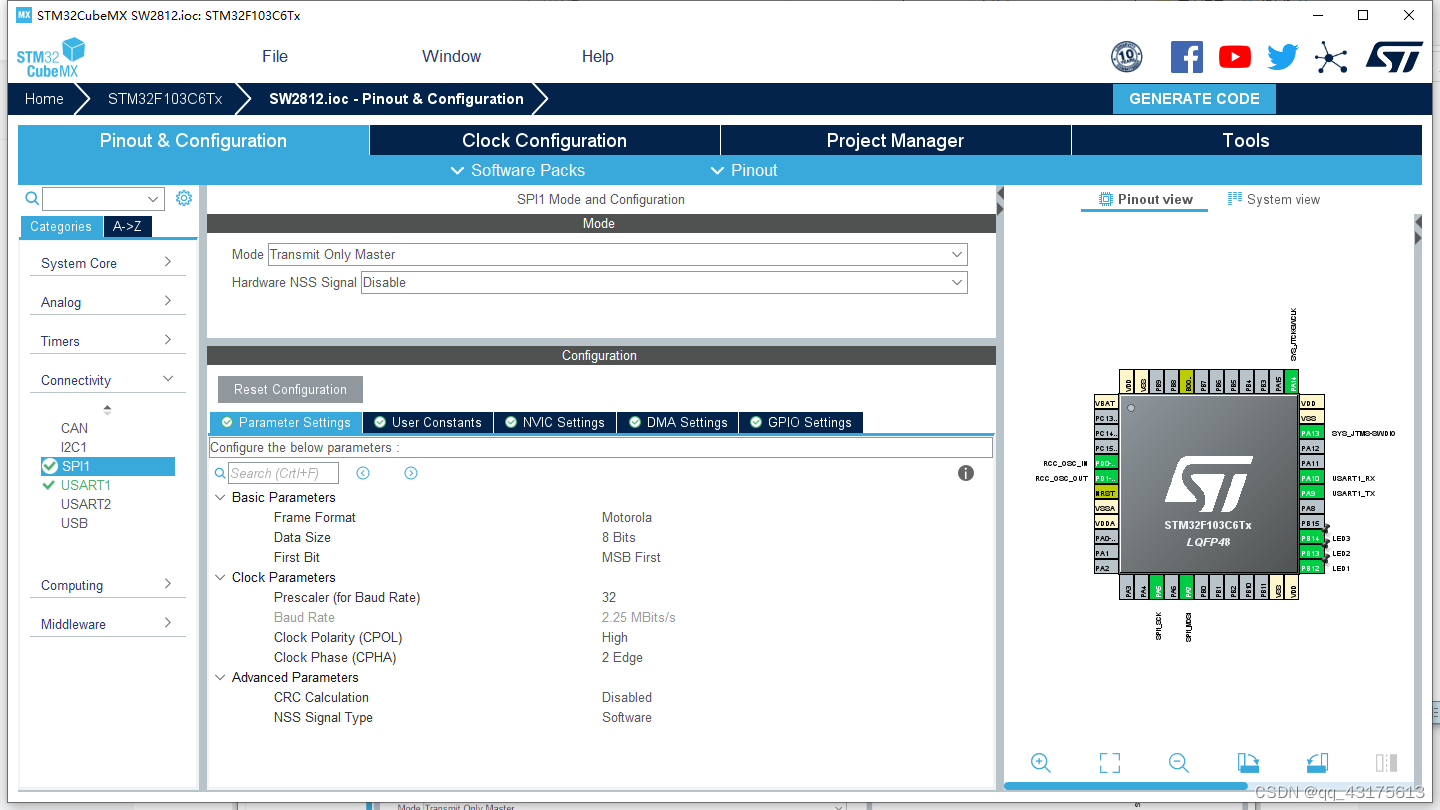
Task: Select the PA7 SPI1_MOSI pin
Action: coord(1188,587)
